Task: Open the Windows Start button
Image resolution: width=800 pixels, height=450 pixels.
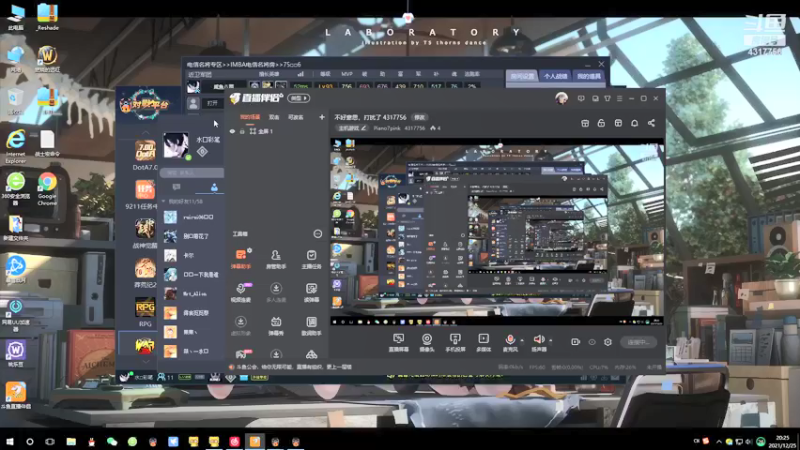Action: pyautogui.click(x=10, y=441)
